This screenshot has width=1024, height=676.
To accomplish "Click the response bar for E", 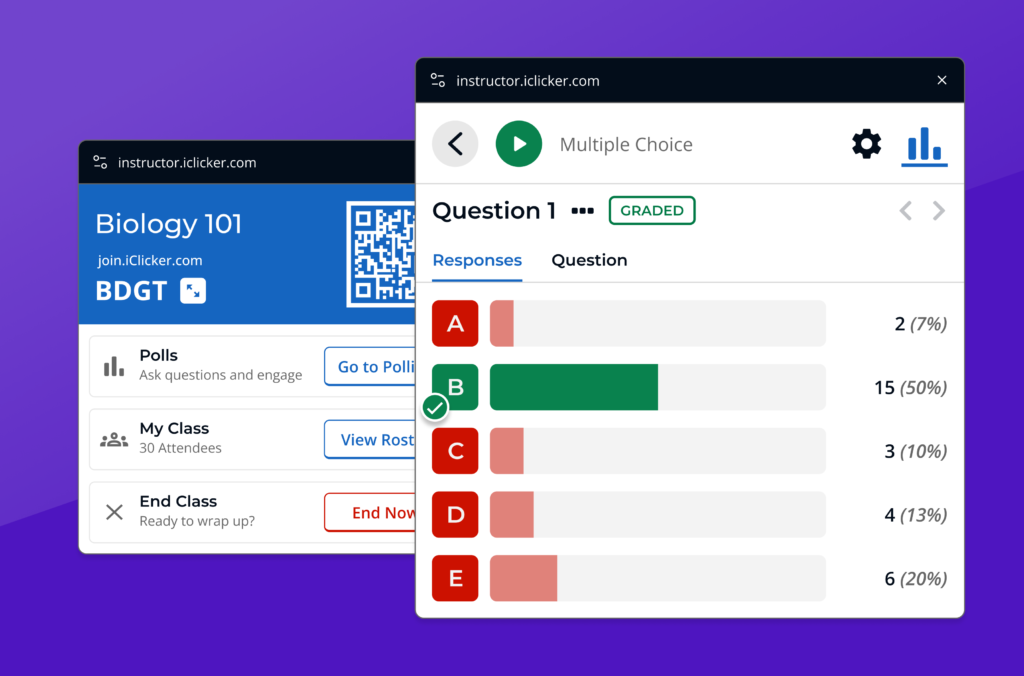I will coord(658,578).
